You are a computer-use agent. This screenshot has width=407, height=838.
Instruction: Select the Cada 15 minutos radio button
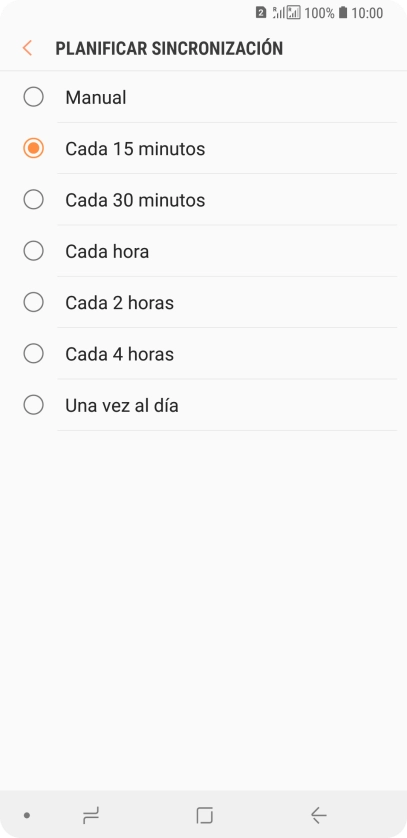34,148
